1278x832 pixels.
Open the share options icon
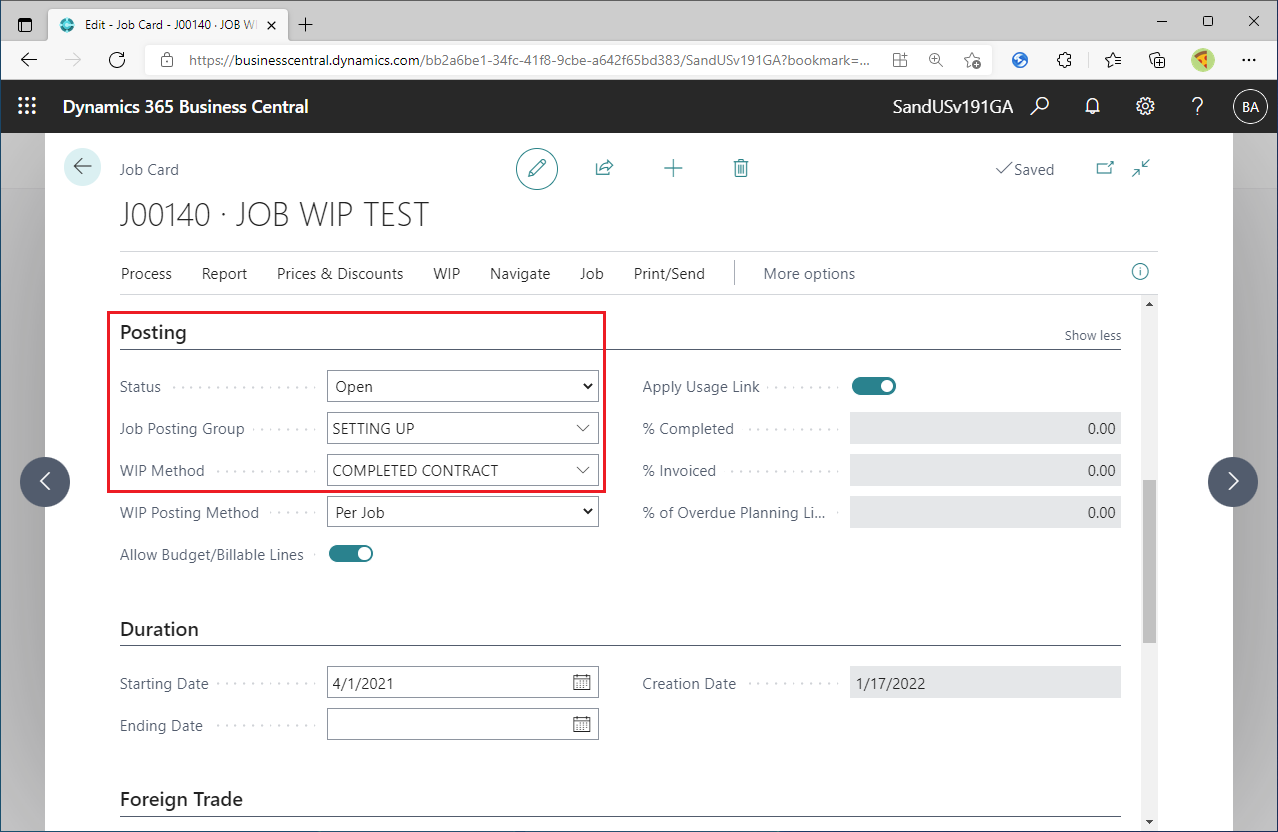[604, 168]
